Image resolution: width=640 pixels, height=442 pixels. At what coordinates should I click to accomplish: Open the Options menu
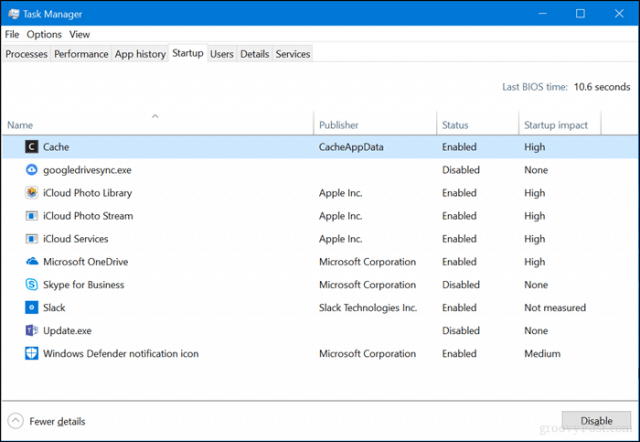pos(44,35)
